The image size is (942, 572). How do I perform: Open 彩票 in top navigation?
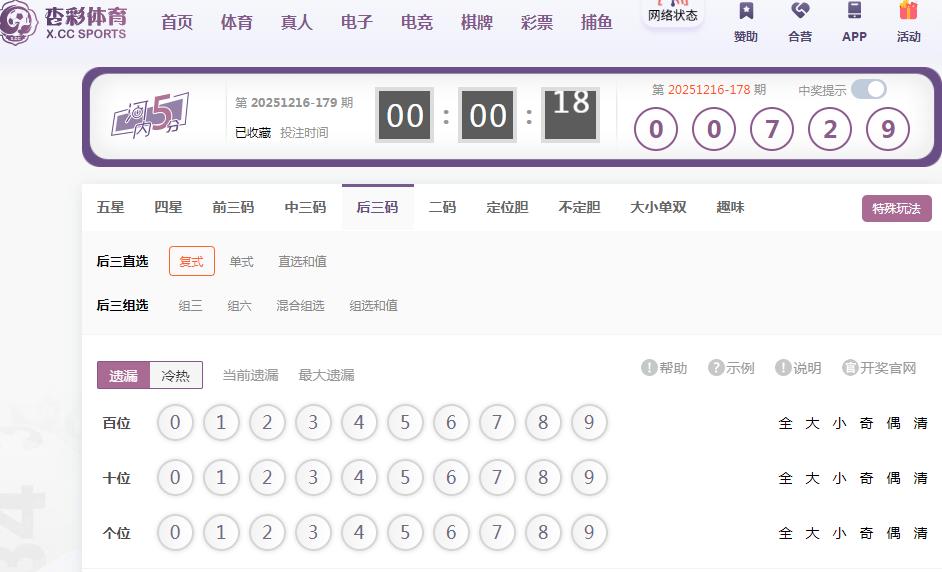coord(537,22)
